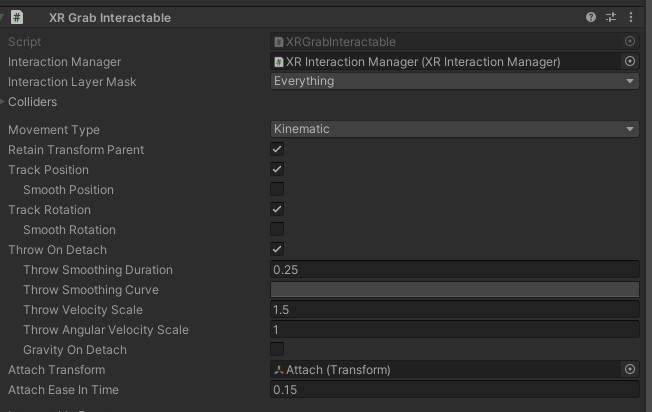
Task: Toggle Retain Transform Parent checkbox
Action: point(277,149)
